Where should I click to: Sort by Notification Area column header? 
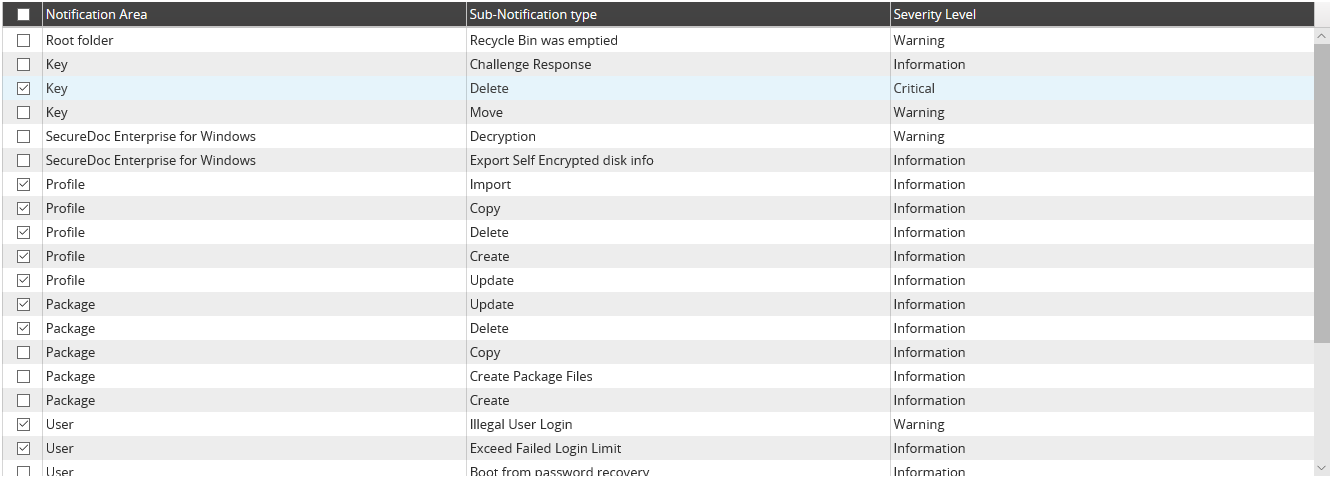[255, 15]
